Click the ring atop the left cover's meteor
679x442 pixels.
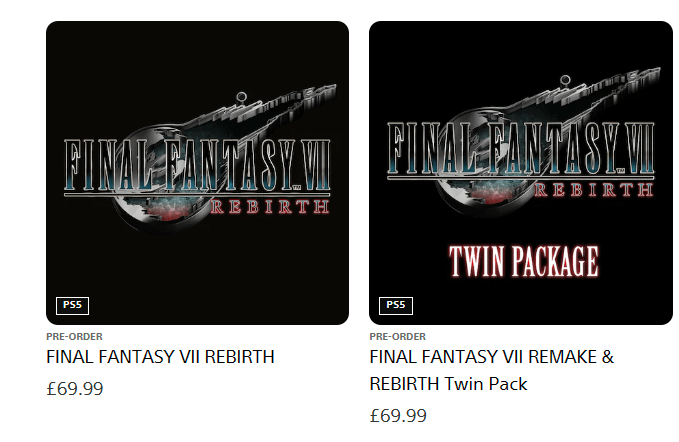(241, 97)
